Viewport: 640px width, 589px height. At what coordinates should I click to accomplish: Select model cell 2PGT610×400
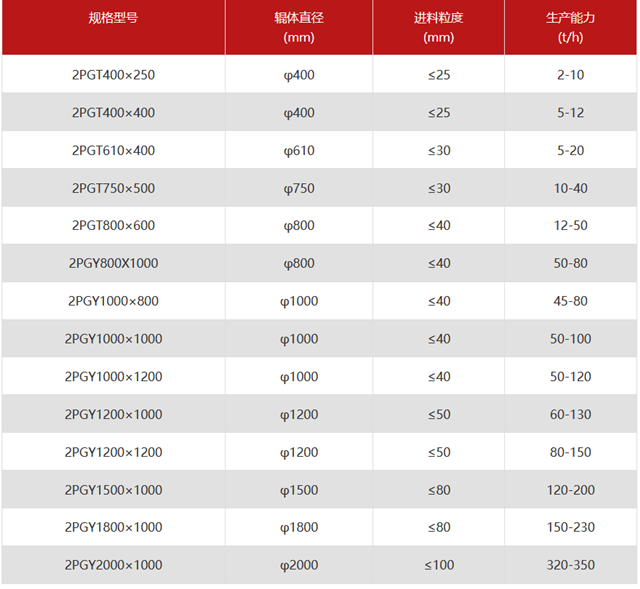pyautogui.click(x=113, y=151)
